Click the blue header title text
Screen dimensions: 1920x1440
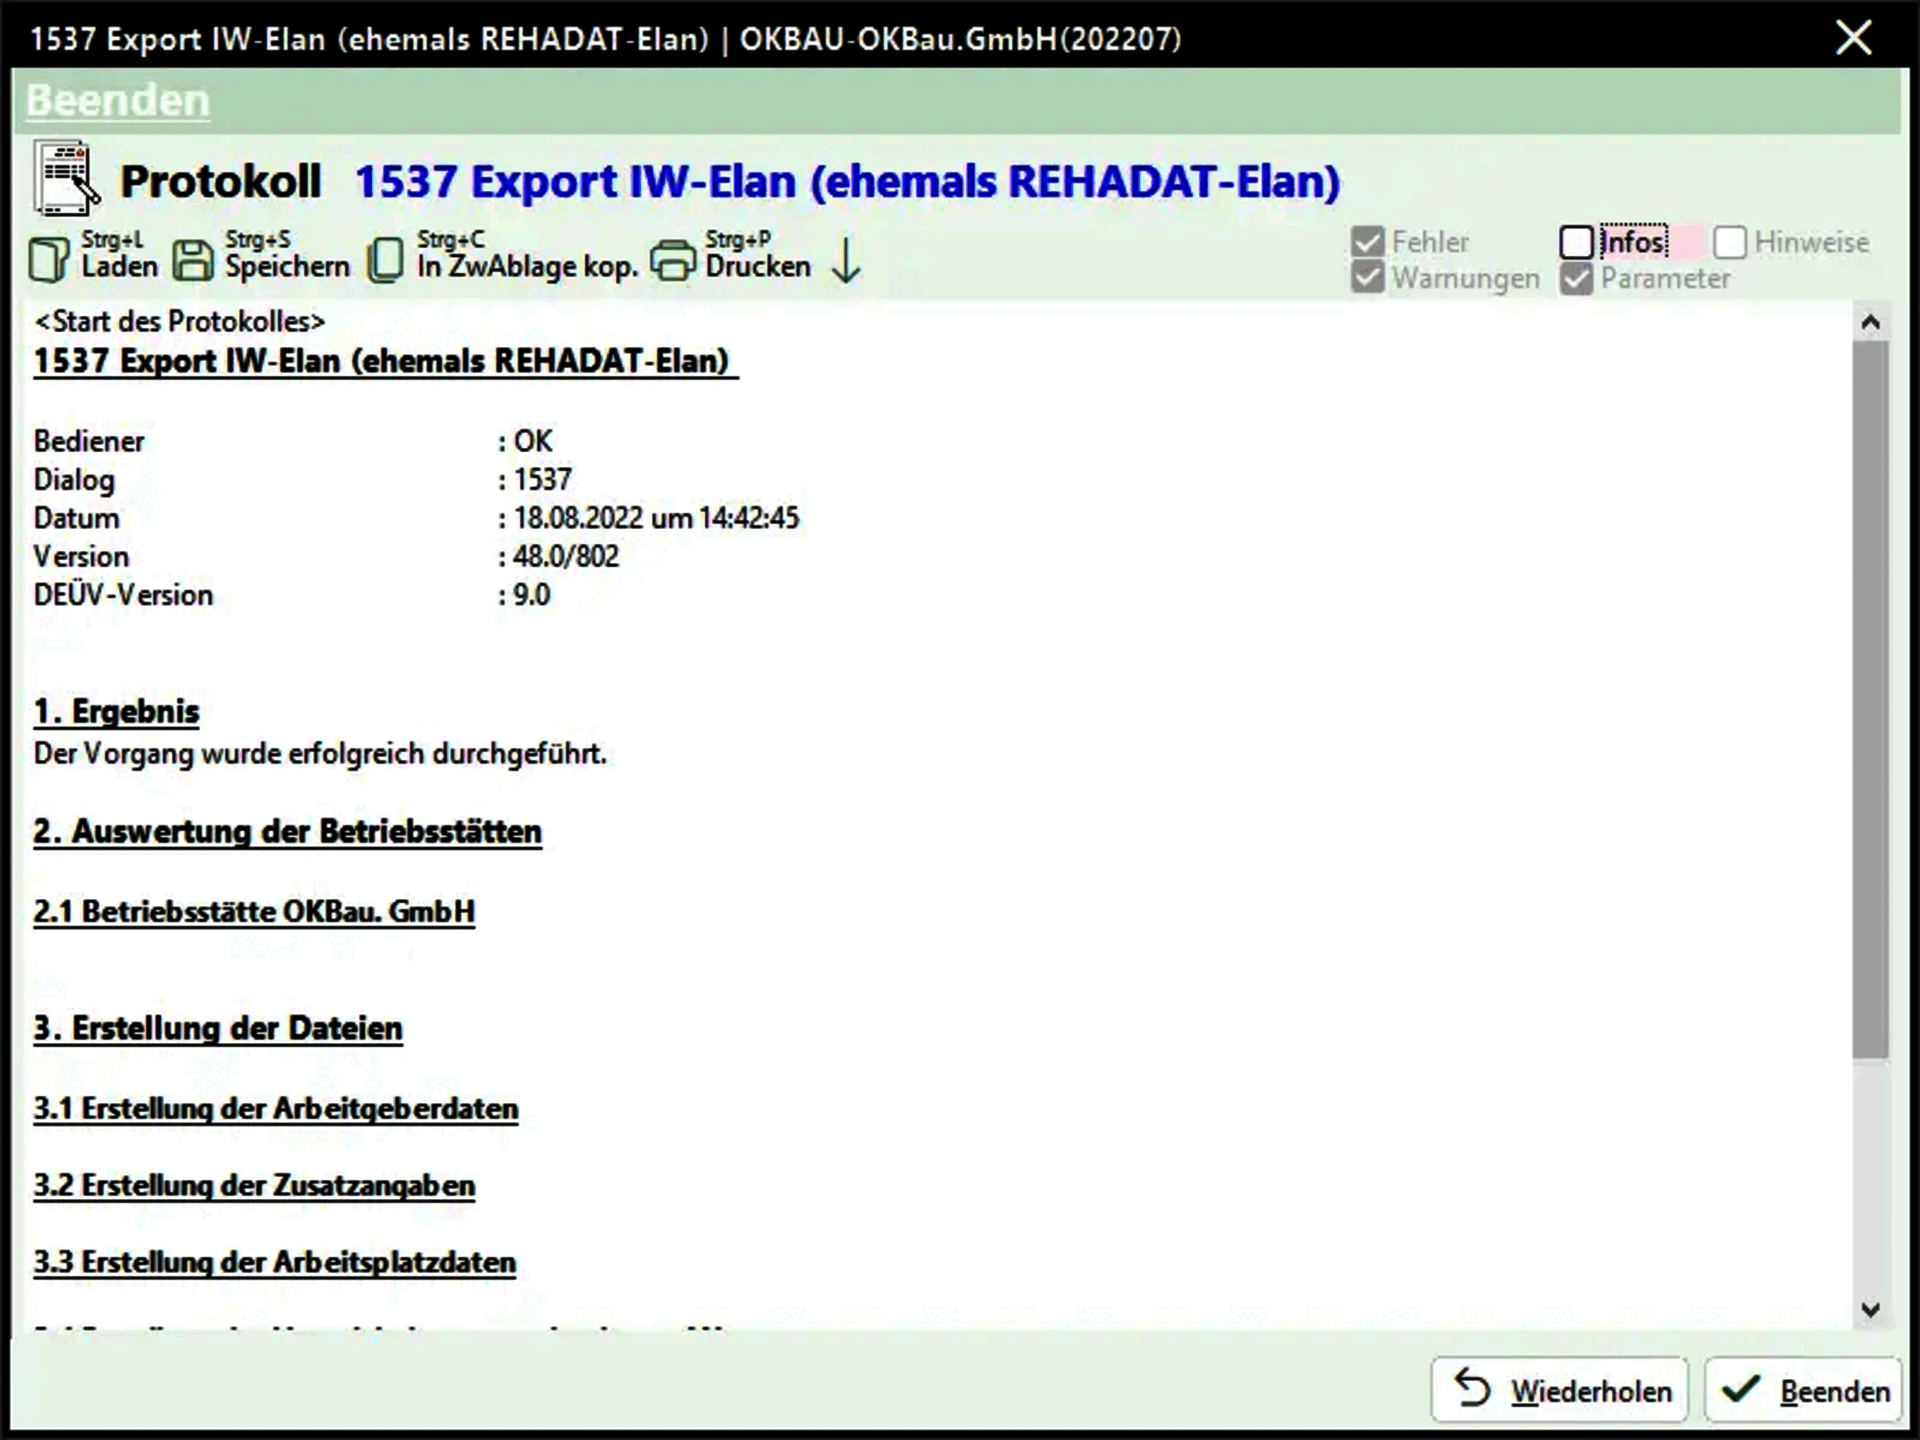848,182
